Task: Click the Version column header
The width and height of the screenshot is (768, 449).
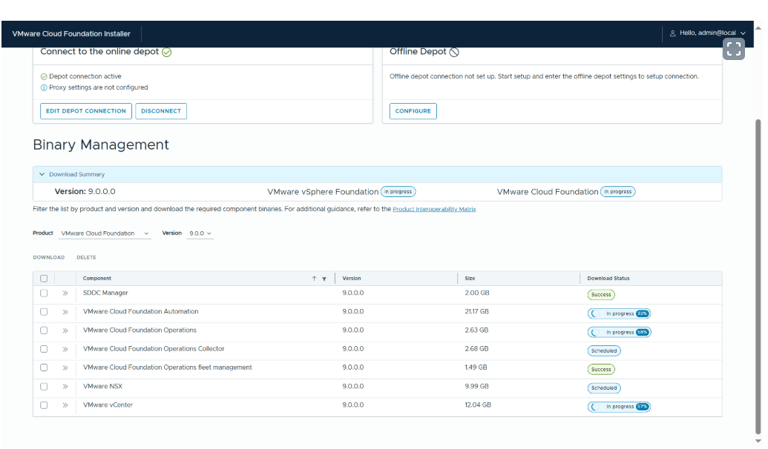Action: point(351,279)
